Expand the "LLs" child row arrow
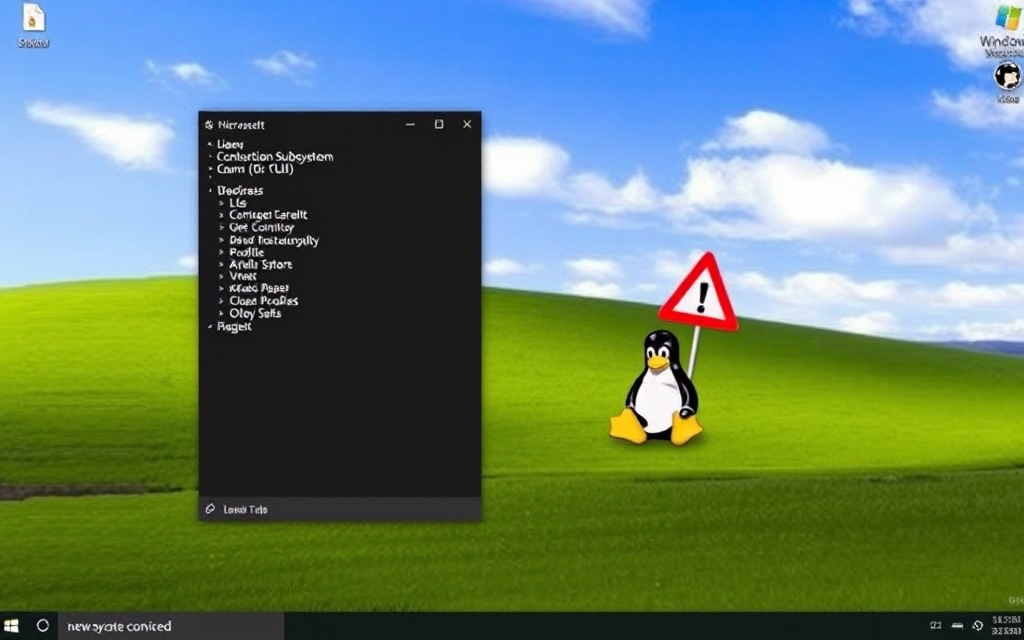The width and height of the screenshot is (1024, 640). point(222,204)
